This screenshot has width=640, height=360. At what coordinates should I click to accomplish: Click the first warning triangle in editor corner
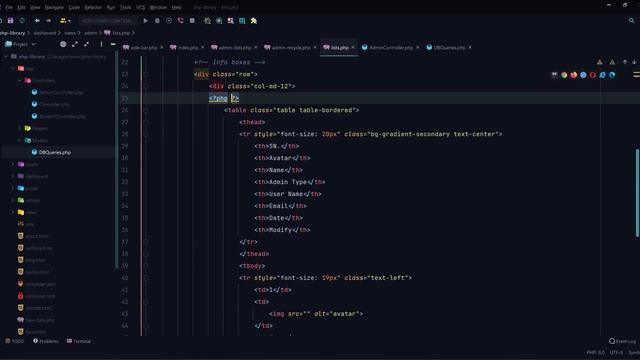600,62
